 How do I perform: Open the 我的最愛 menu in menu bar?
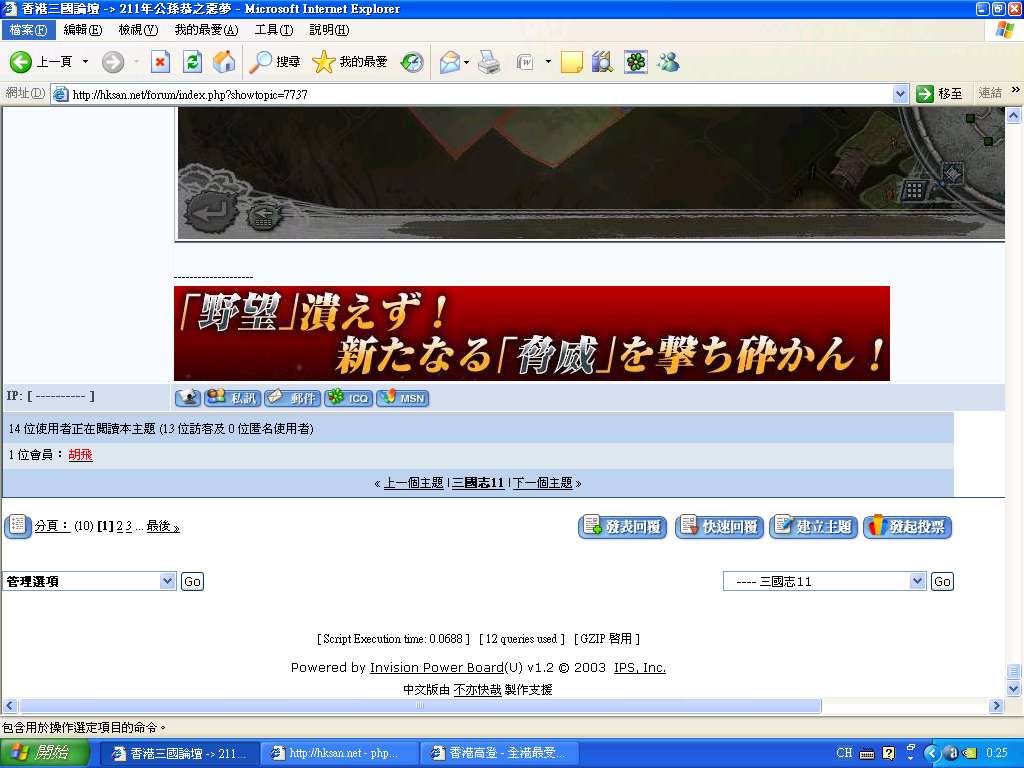point(206,30)
